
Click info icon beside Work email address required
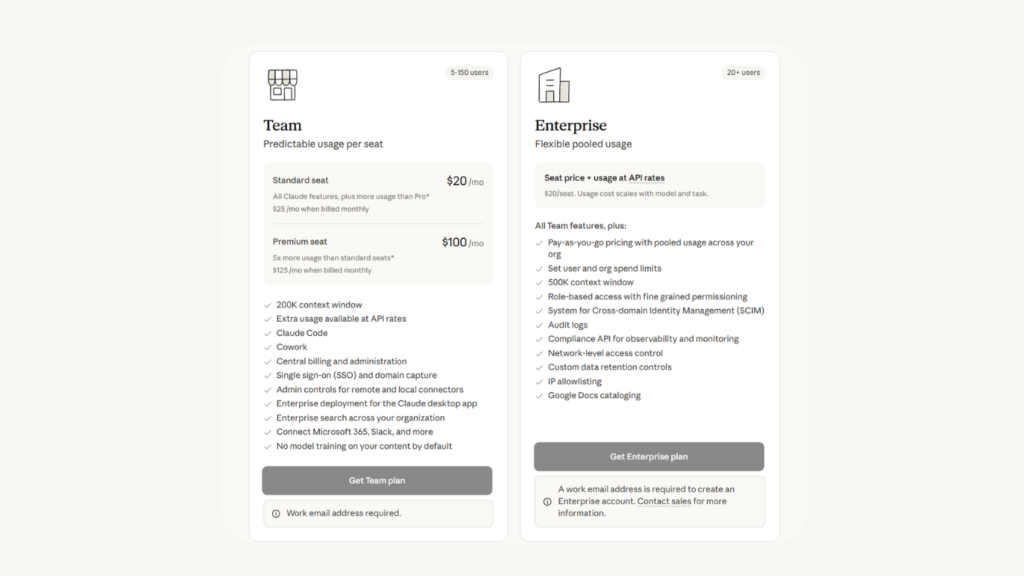276,513
